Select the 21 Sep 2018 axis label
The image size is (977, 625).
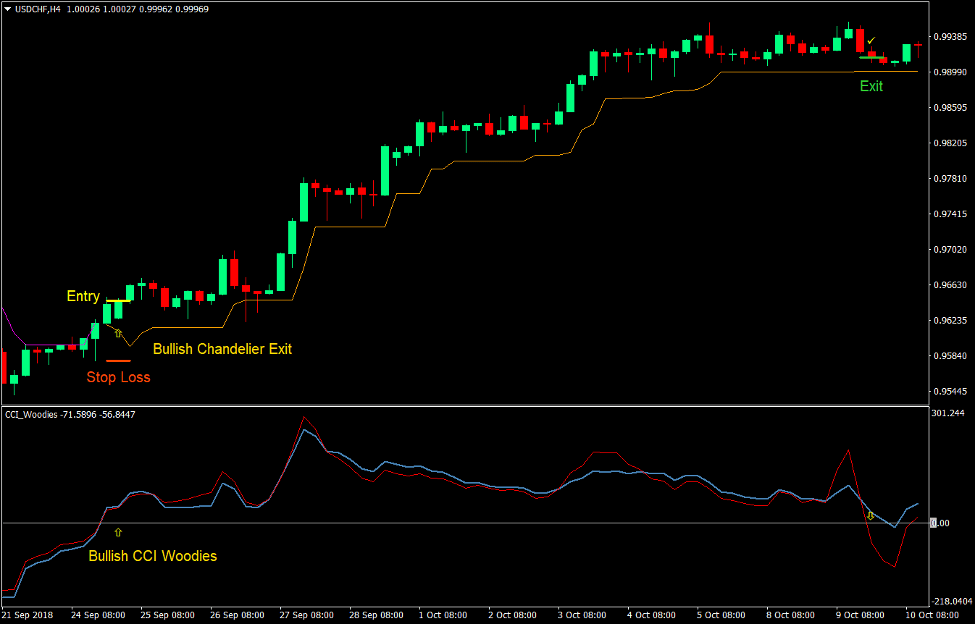click(28, 613)
